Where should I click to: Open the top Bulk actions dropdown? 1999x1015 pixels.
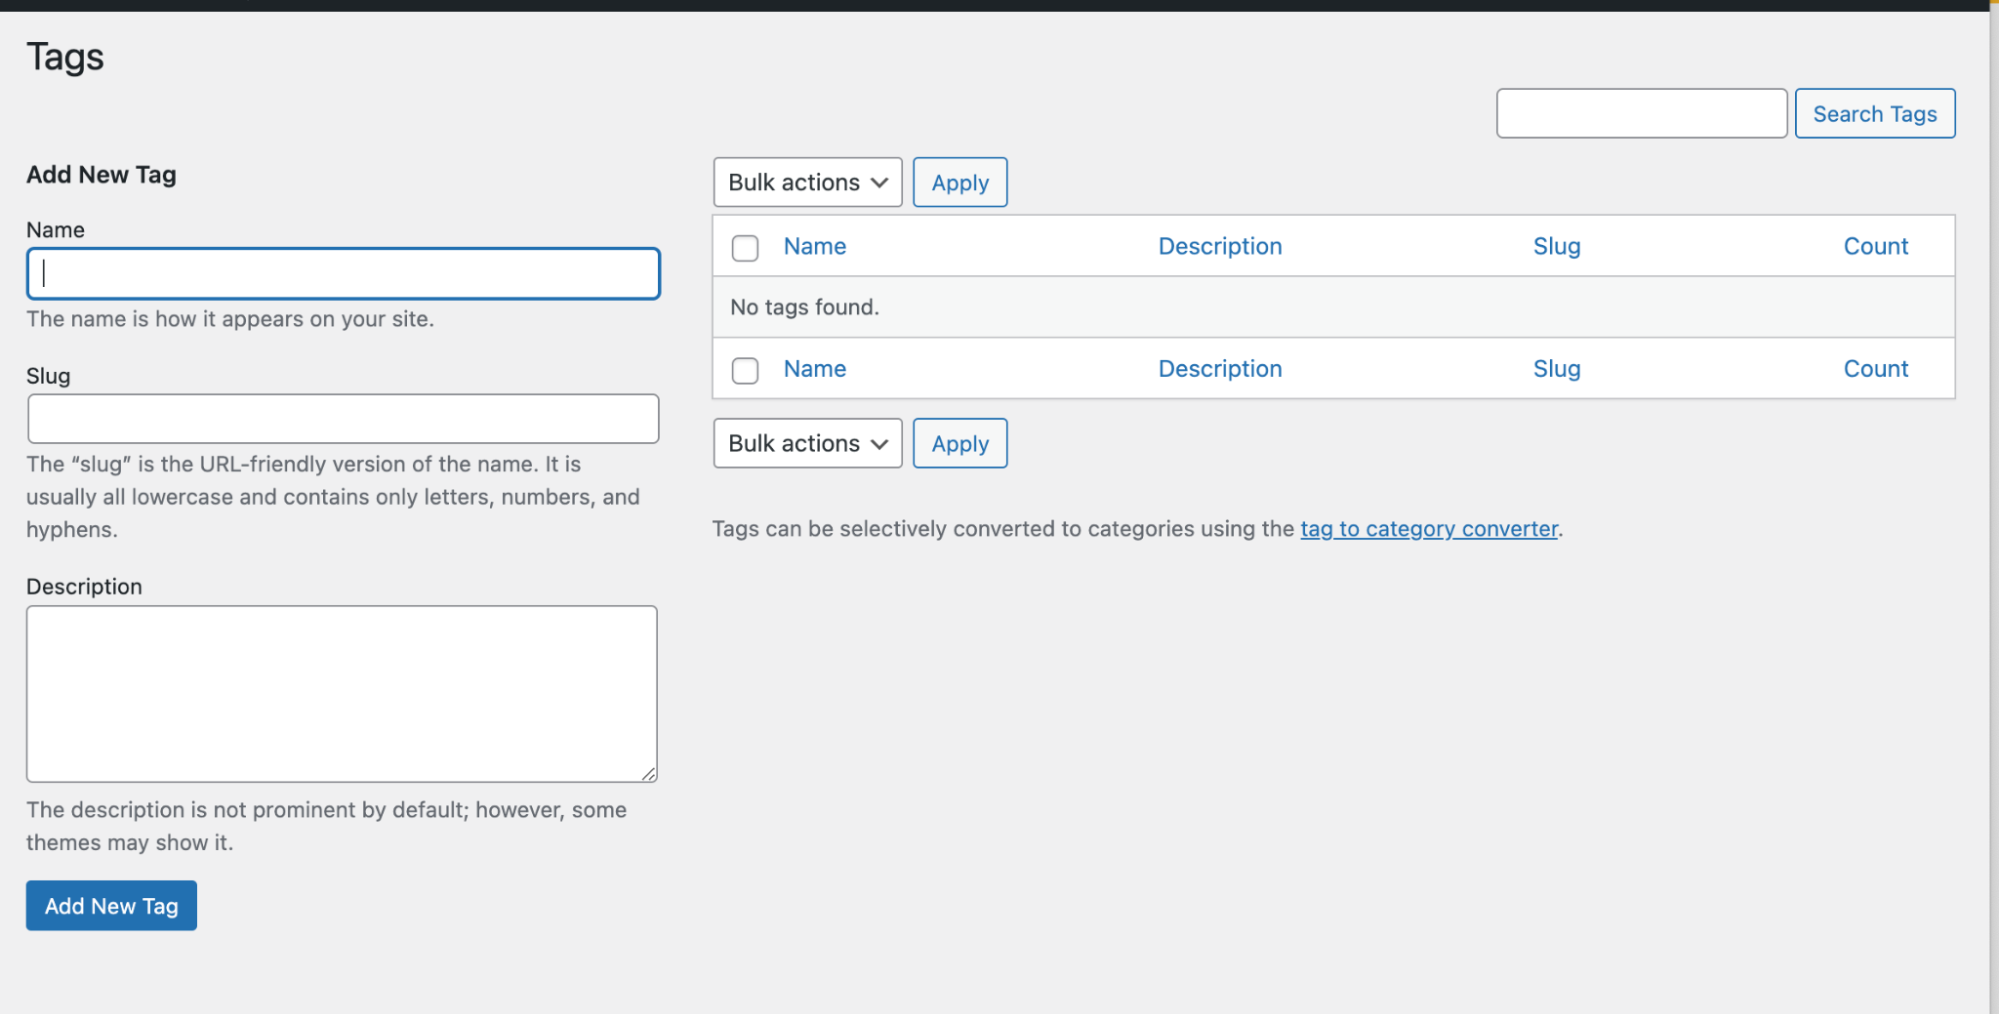(x=807, y=183)
